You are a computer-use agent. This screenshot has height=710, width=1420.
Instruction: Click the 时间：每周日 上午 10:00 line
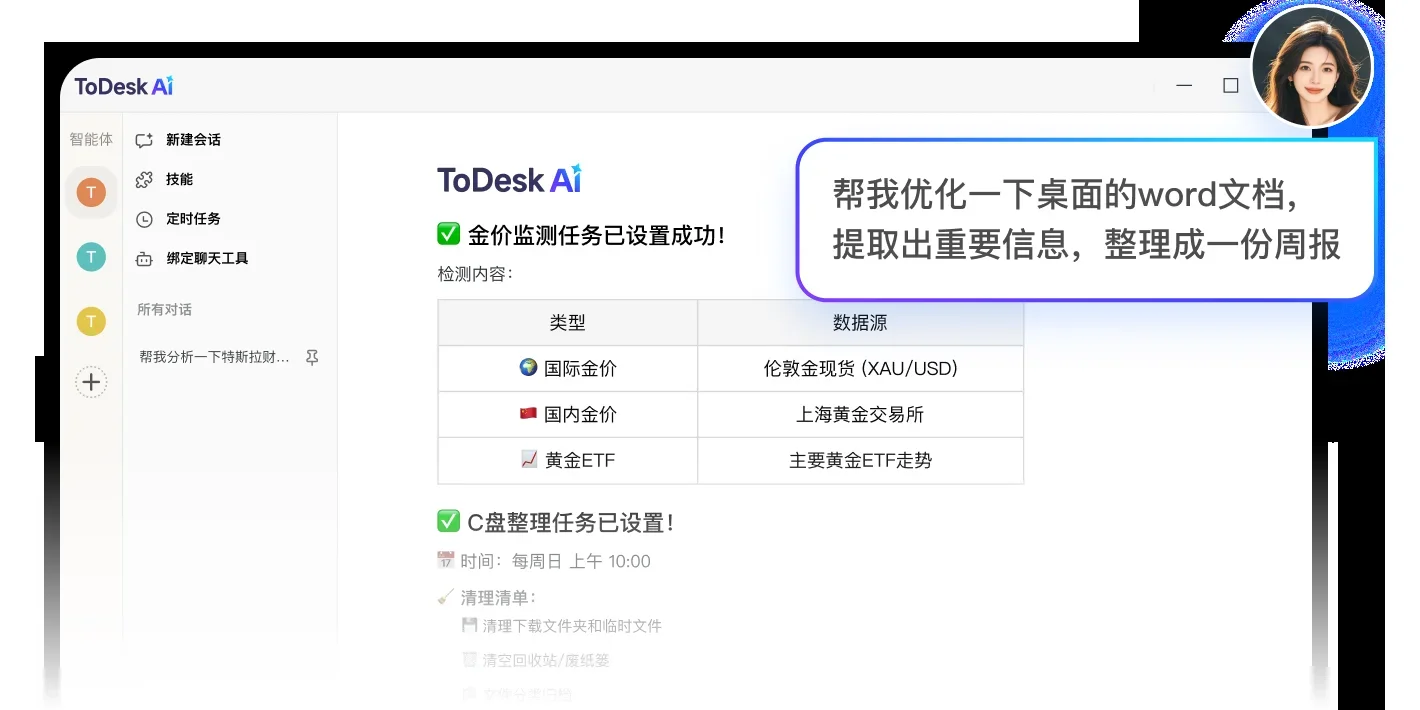coord(544,562)
